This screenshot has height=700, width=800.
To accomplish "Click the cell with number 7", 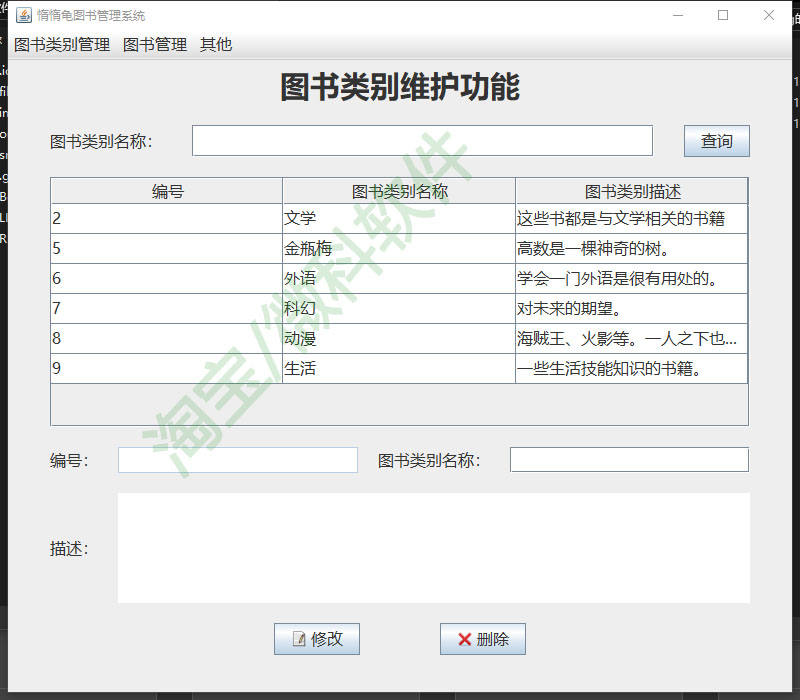I will pyautogui.click(x=167, y=309).
